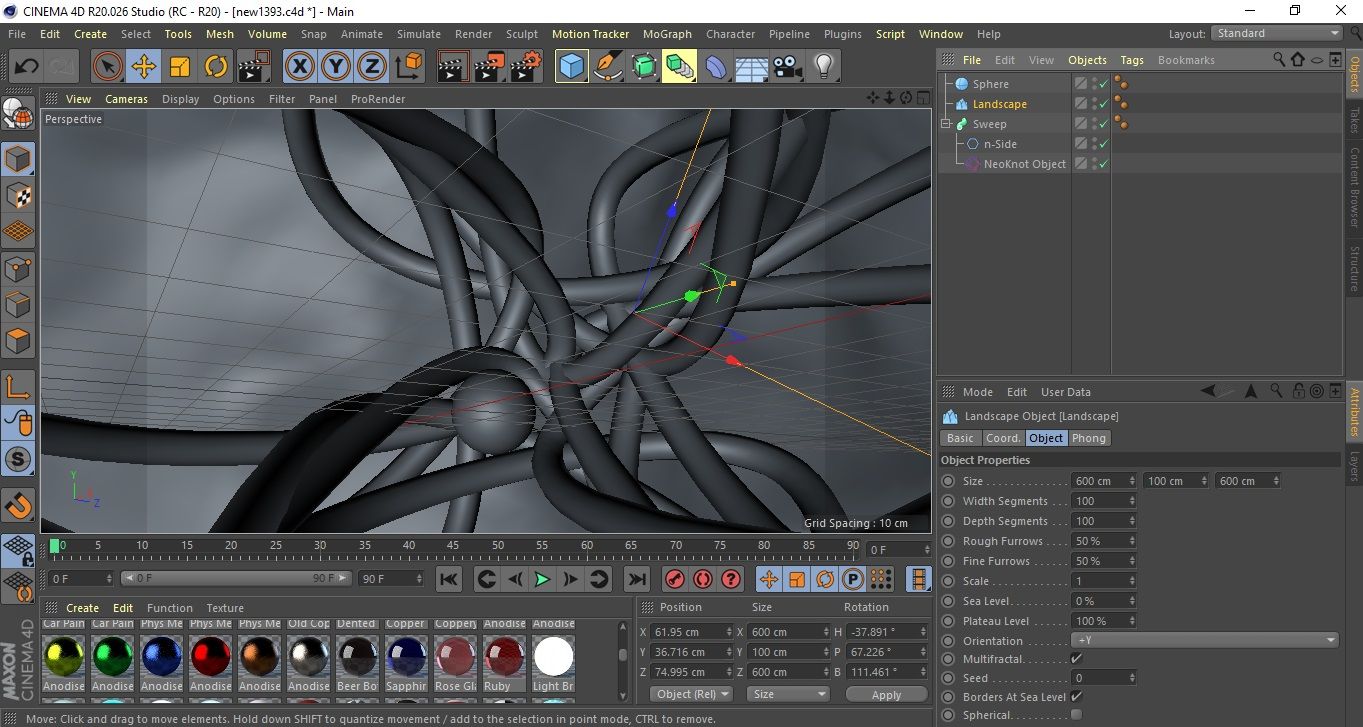1363x727 pixels.
Task: Switch to Texture mode icon
Action: point(19,195)
